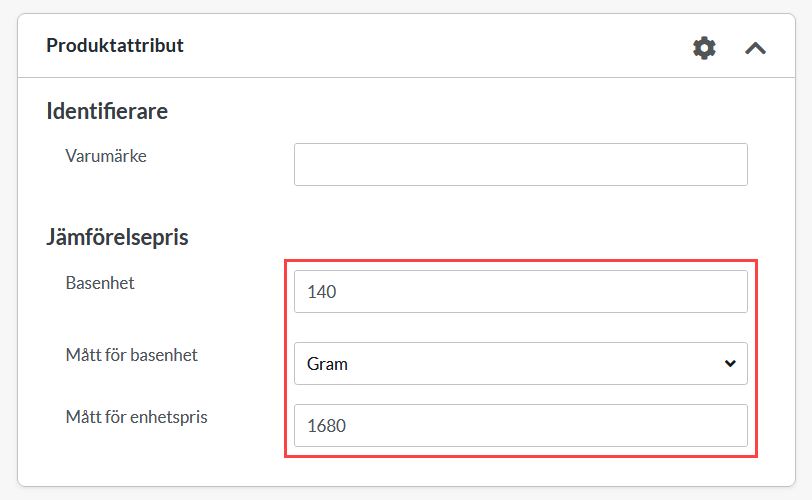This screenshot has height=500, width=812.
Task: Select the Gram value text in dropdown
Action: coord(328,364)
